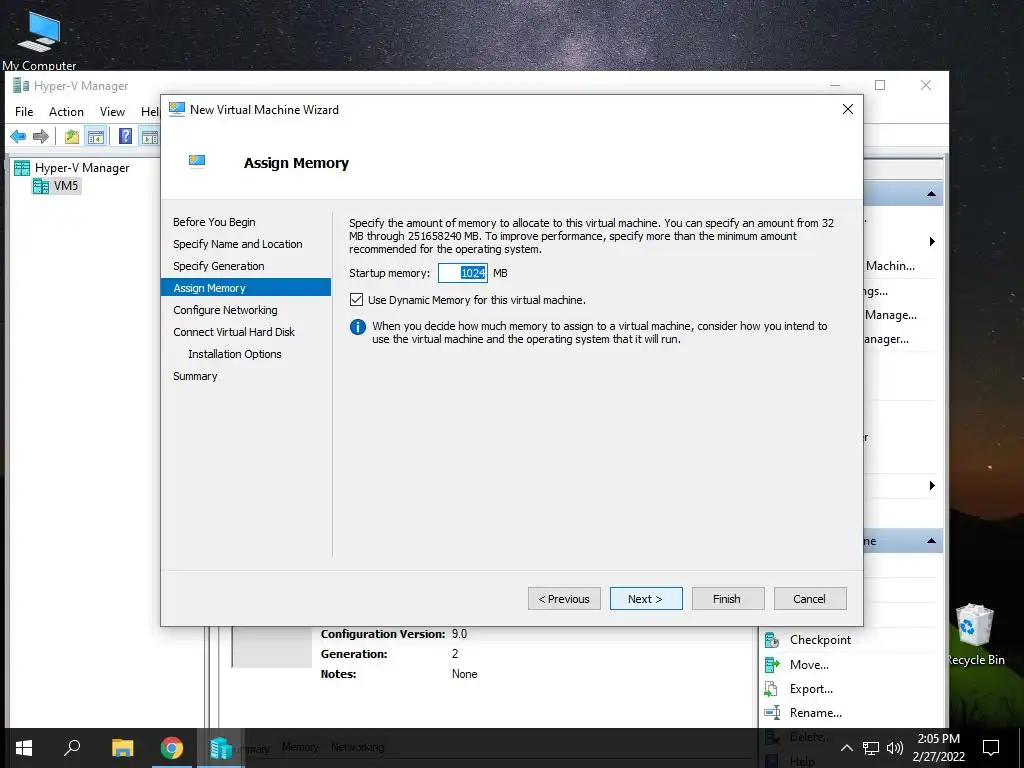Screen dimensions: 1024x768
Task: Open the File menu in Hyper-V Manager
Action: [24, 112]
